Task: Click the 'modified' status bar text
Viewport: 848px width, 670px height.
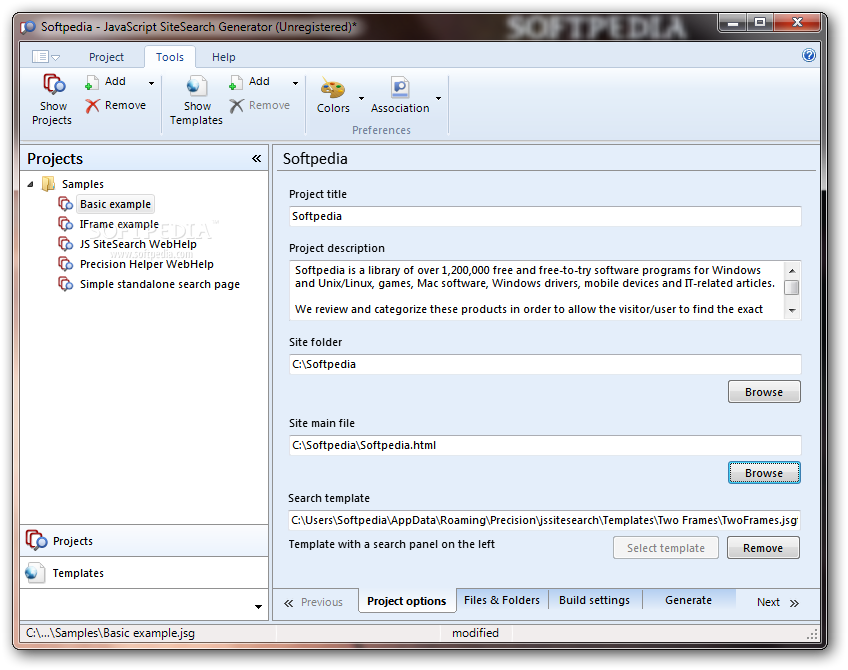Action: 475,633
